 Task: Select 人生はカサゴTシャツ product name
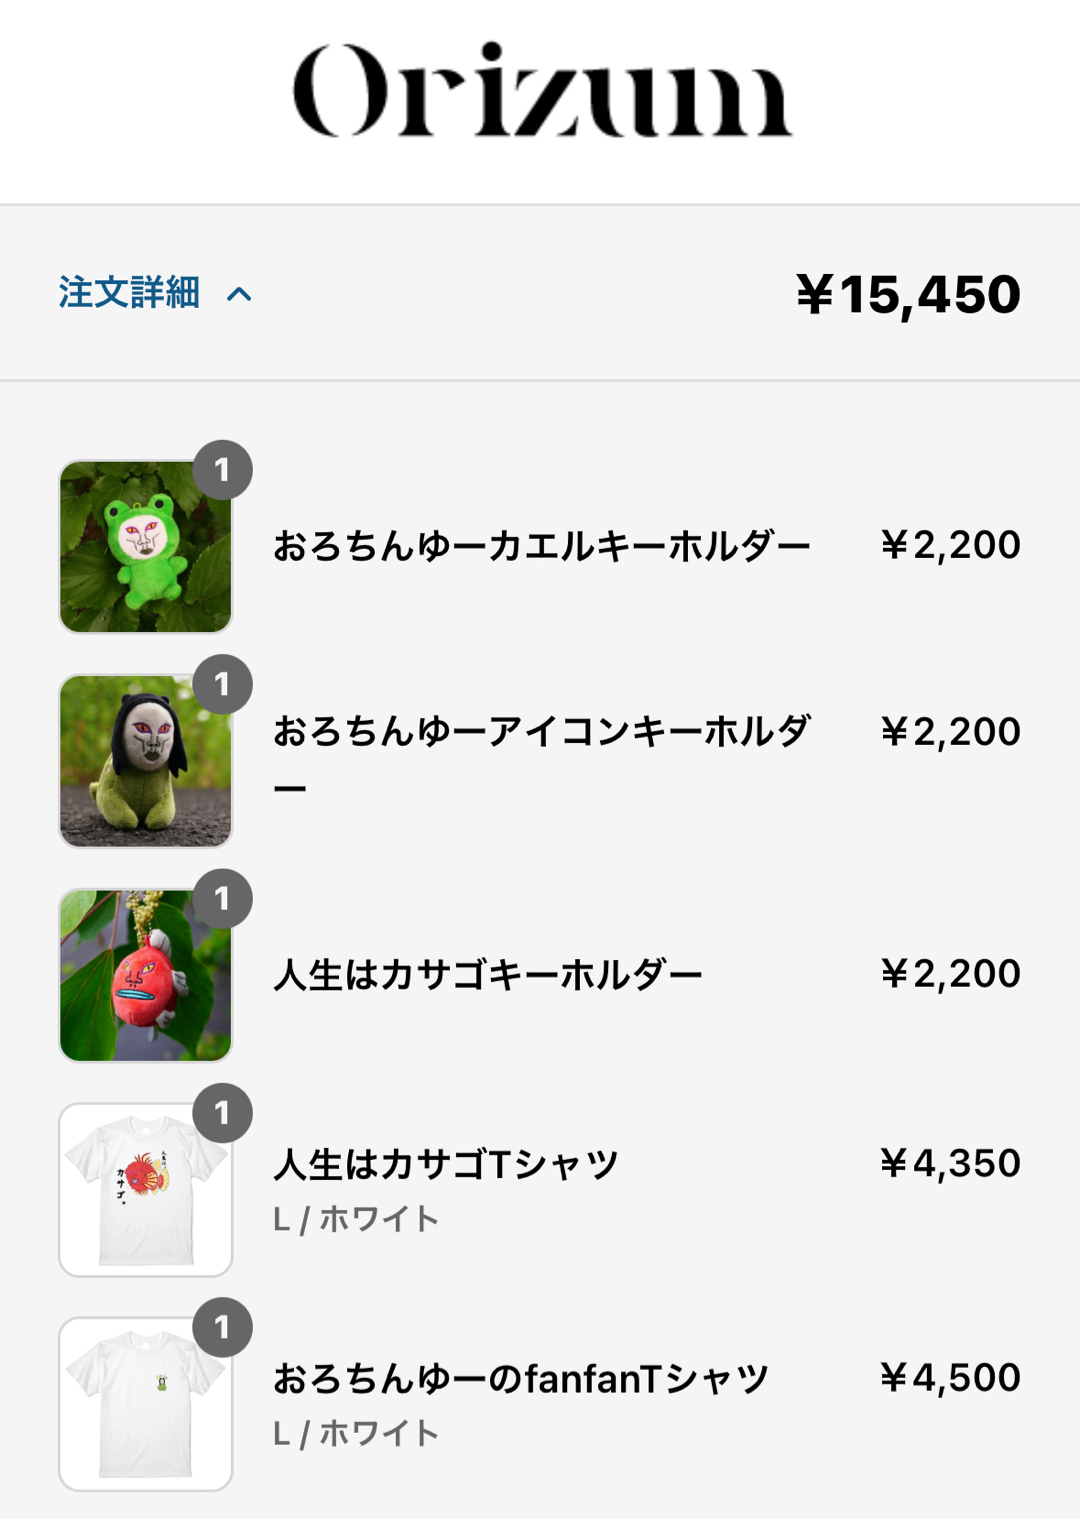click(446, 1165)
